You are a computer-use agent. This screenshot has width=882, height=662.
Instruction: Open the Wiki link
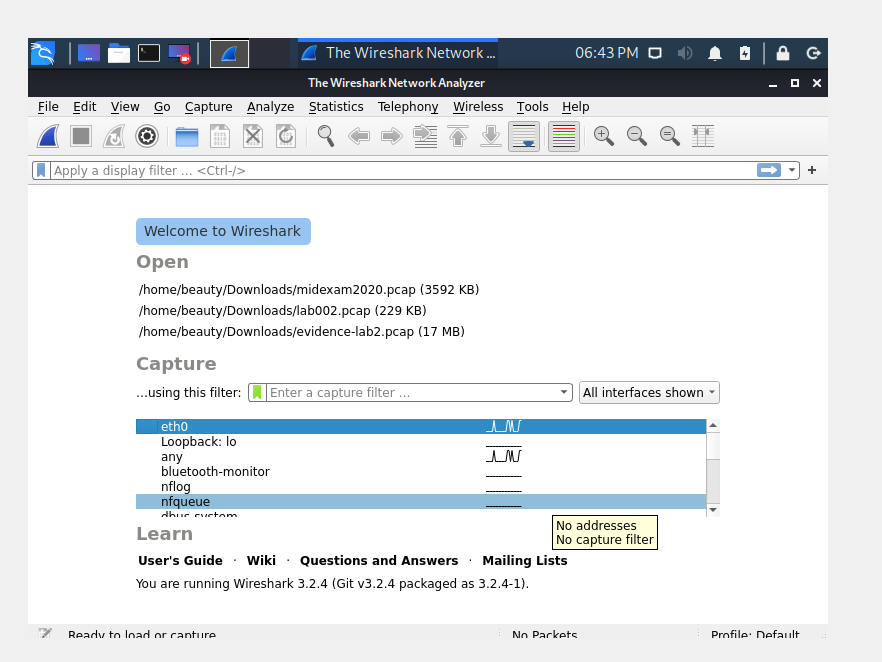coord(261,561)
